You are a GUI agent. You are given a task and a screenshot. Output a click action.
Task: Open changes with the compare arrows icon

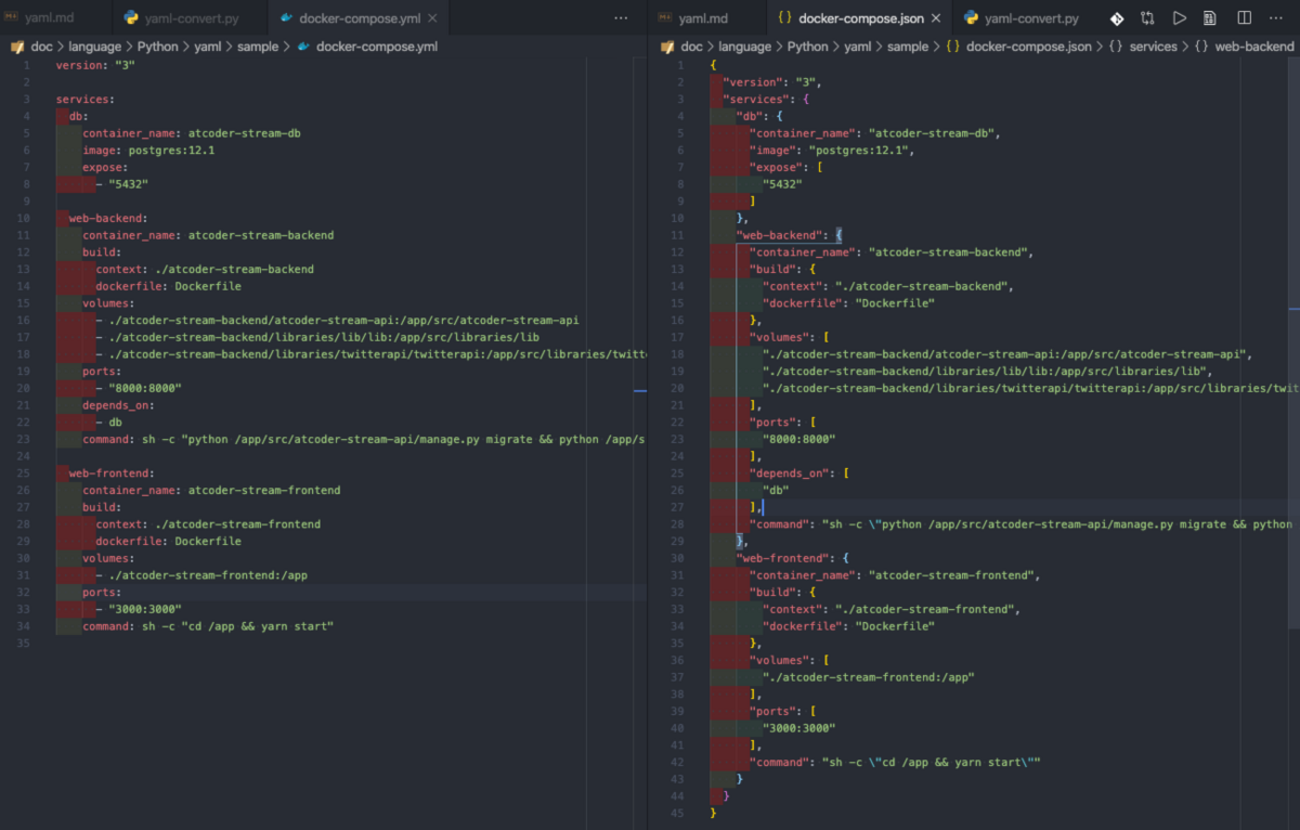click(1147, 18)
